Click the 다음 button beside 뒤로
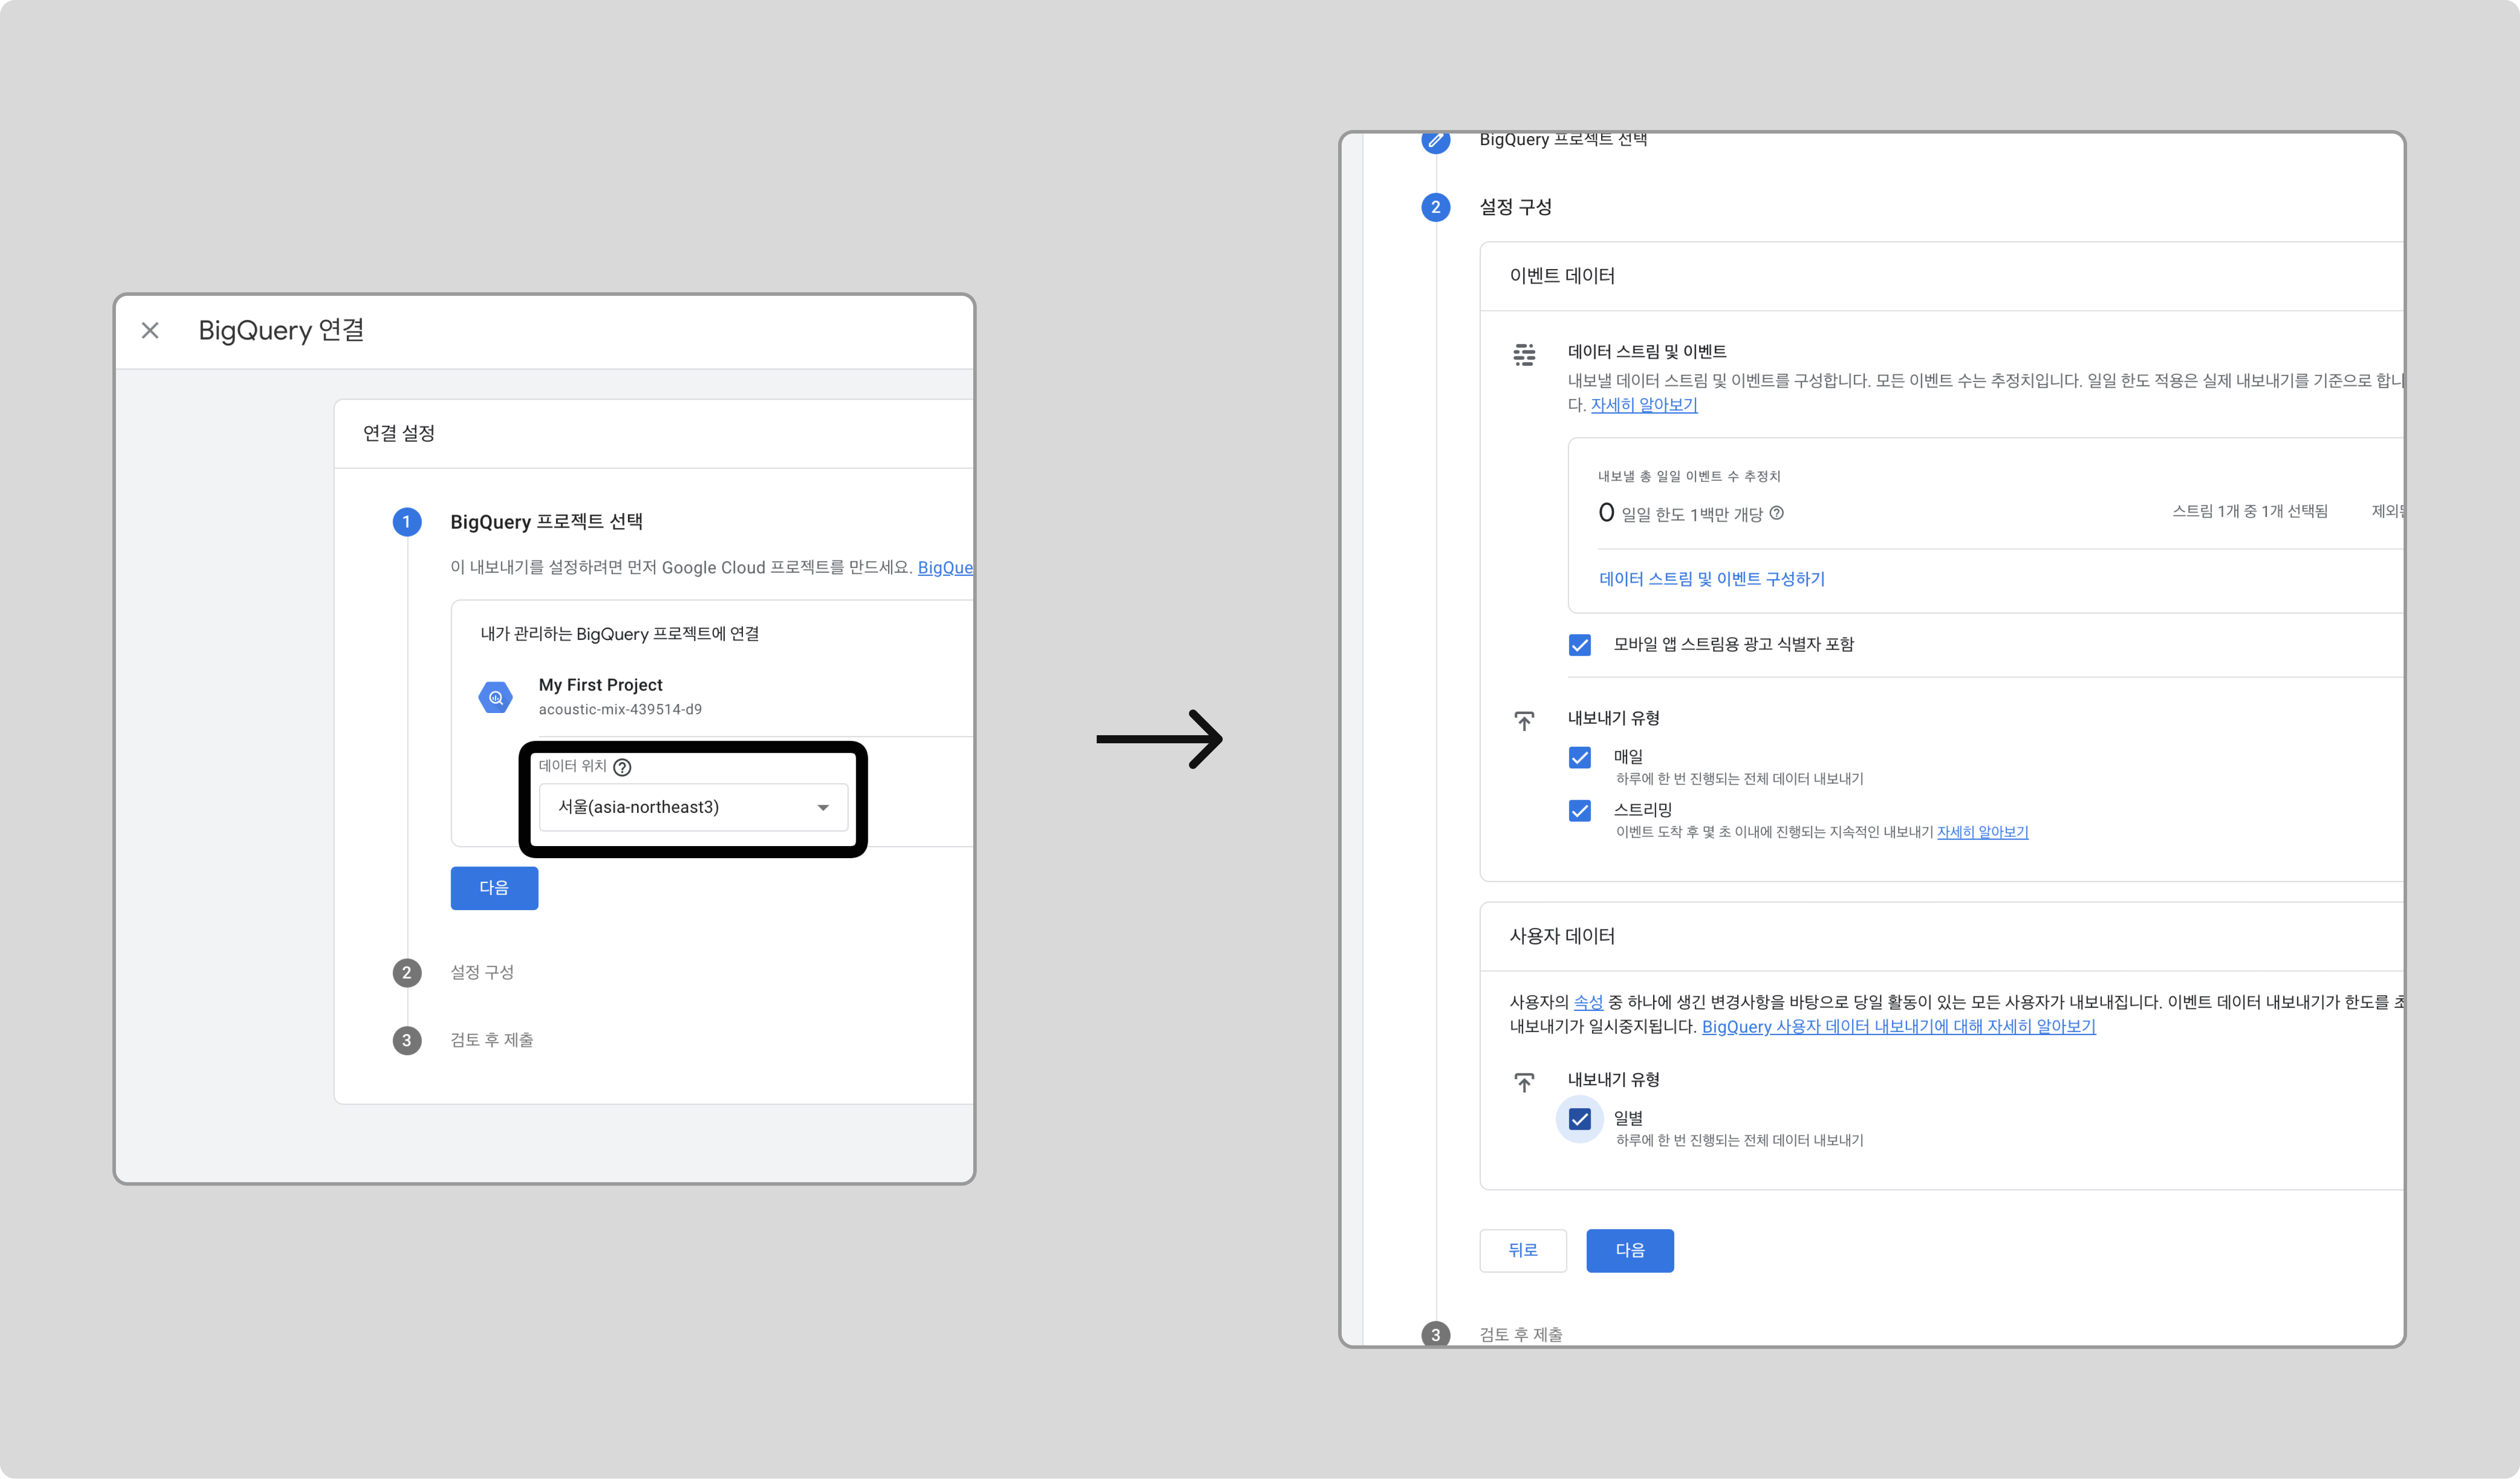The width and height of the screenshot is (2520, 1479). [1630, 1250]
